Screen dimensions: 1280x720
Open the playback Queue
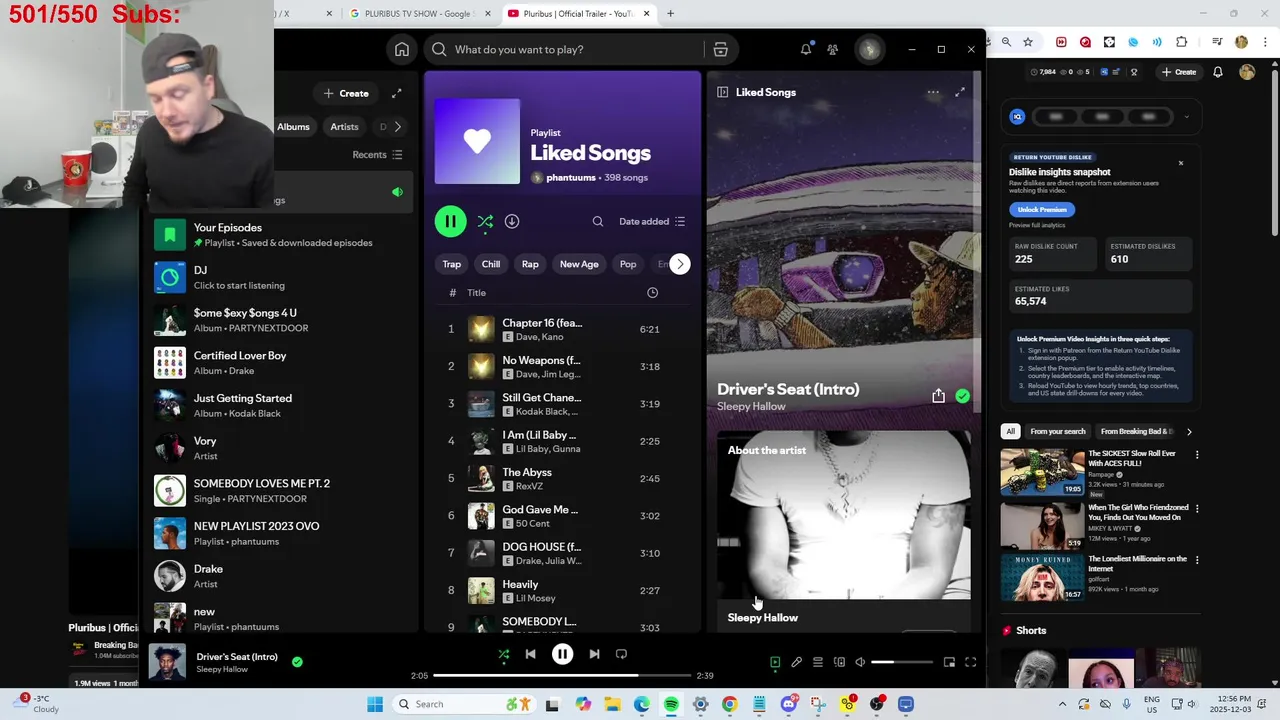tap(817, 662)
